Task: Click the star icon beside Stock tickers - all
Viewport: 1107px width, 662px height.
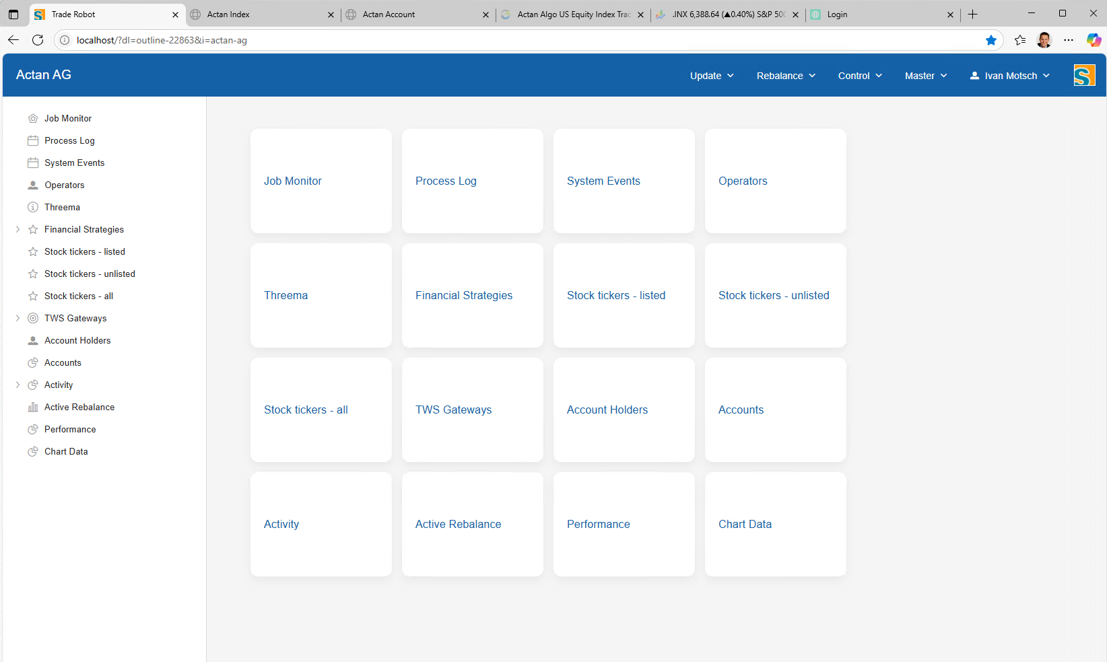Action: 32,296
